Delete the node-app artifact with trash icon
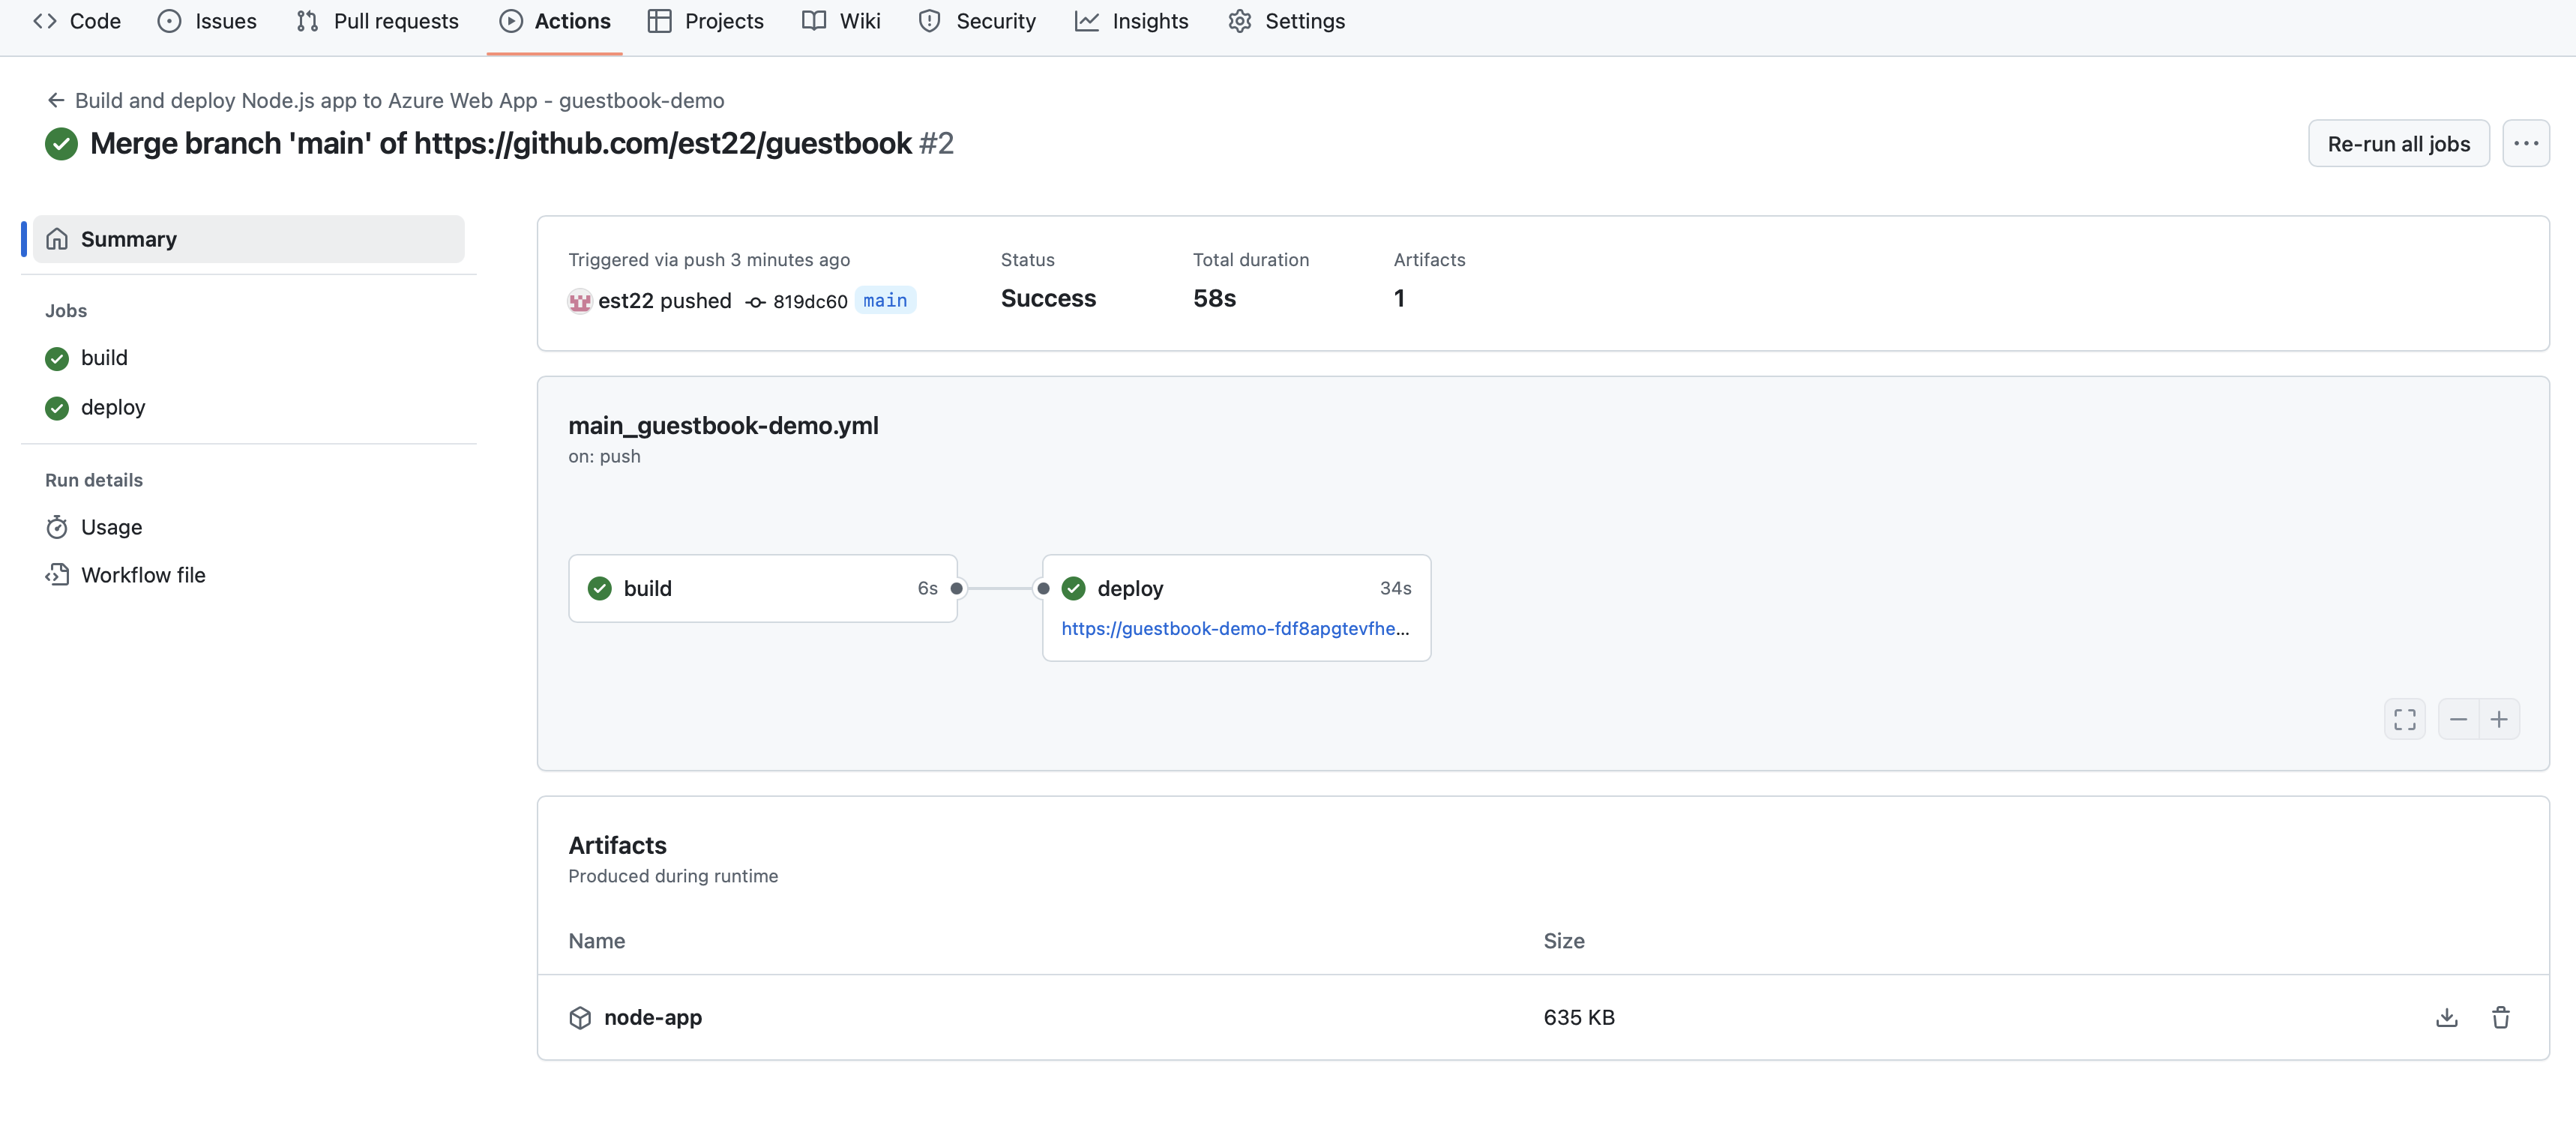Viewport: 2576px width, 1126px height. click(2500, 1017)
